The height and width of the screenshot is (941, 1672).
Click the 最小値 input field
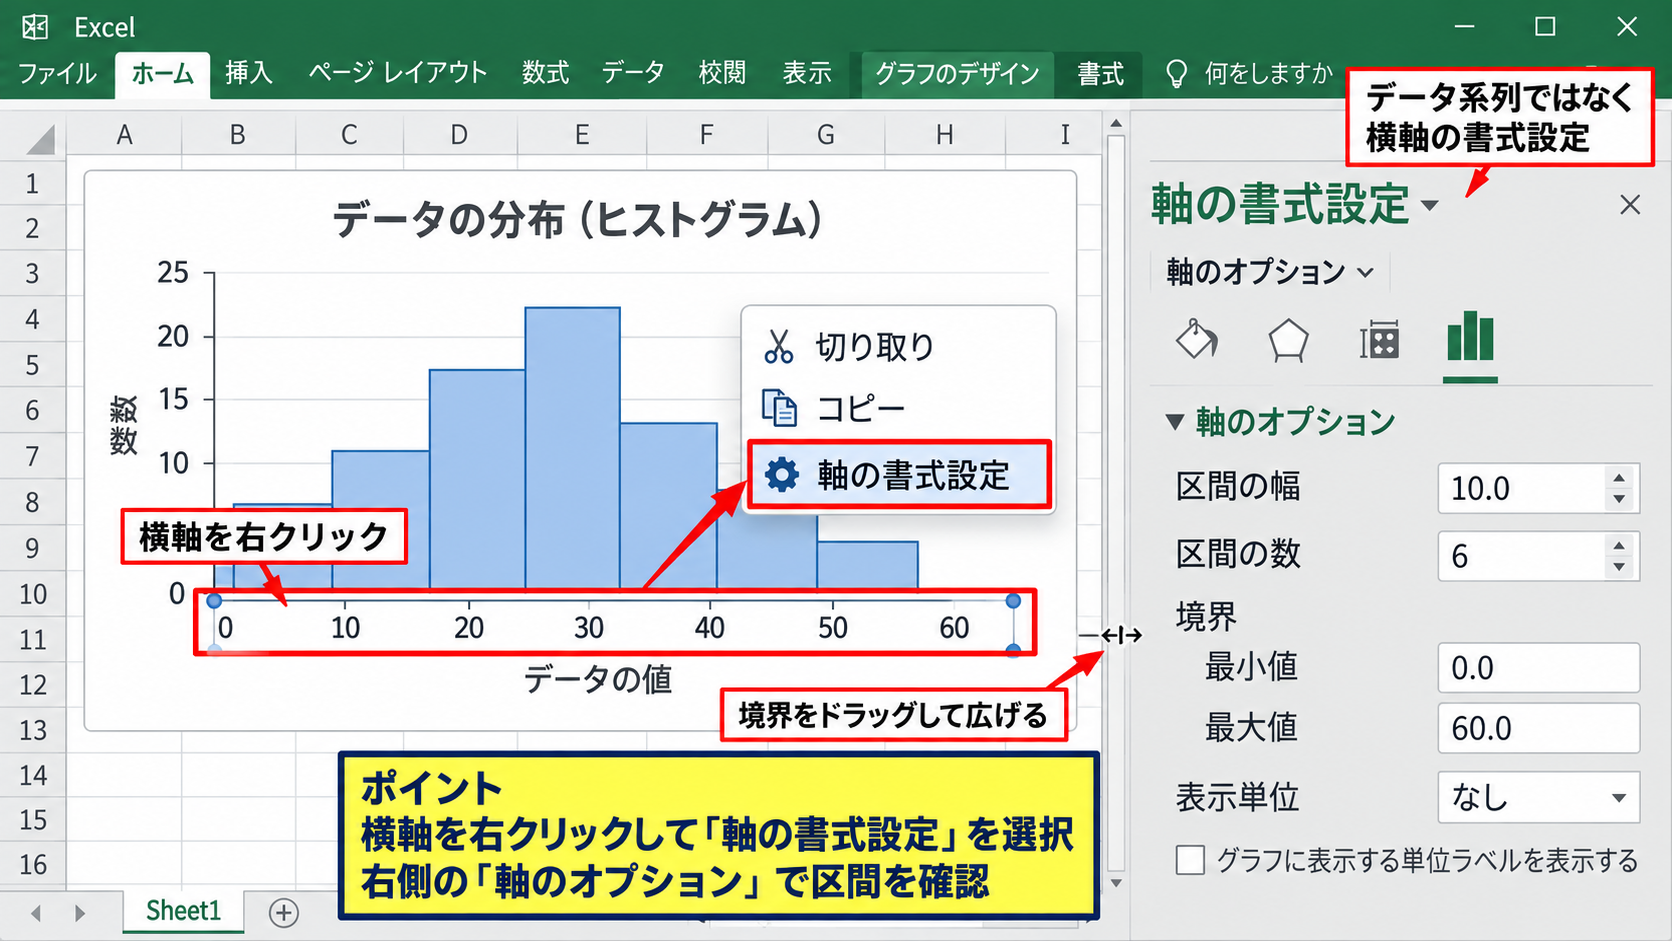coord(1539,667)
